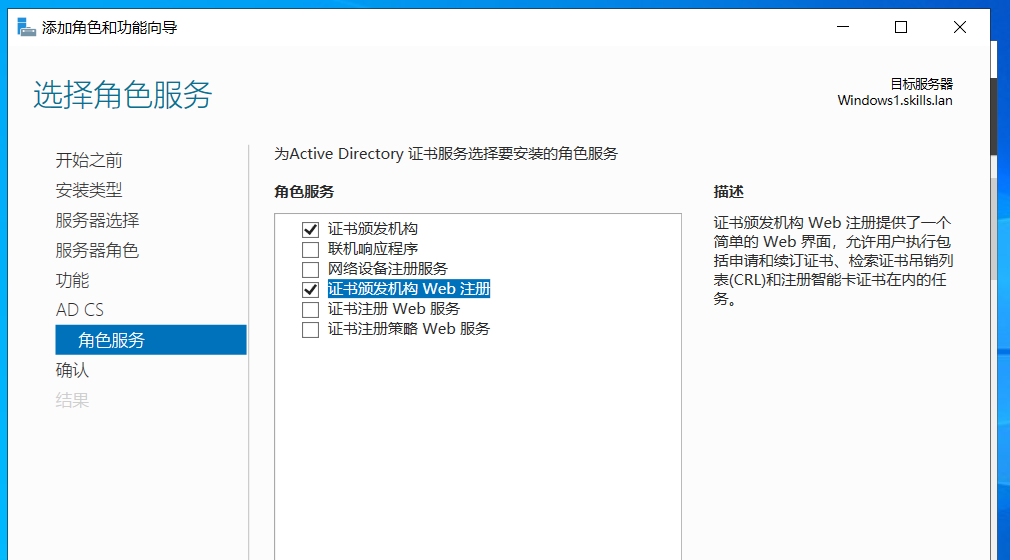
Task: Check the 证书注册 Web 服务 checkbox
Action: tap(310, 309)
